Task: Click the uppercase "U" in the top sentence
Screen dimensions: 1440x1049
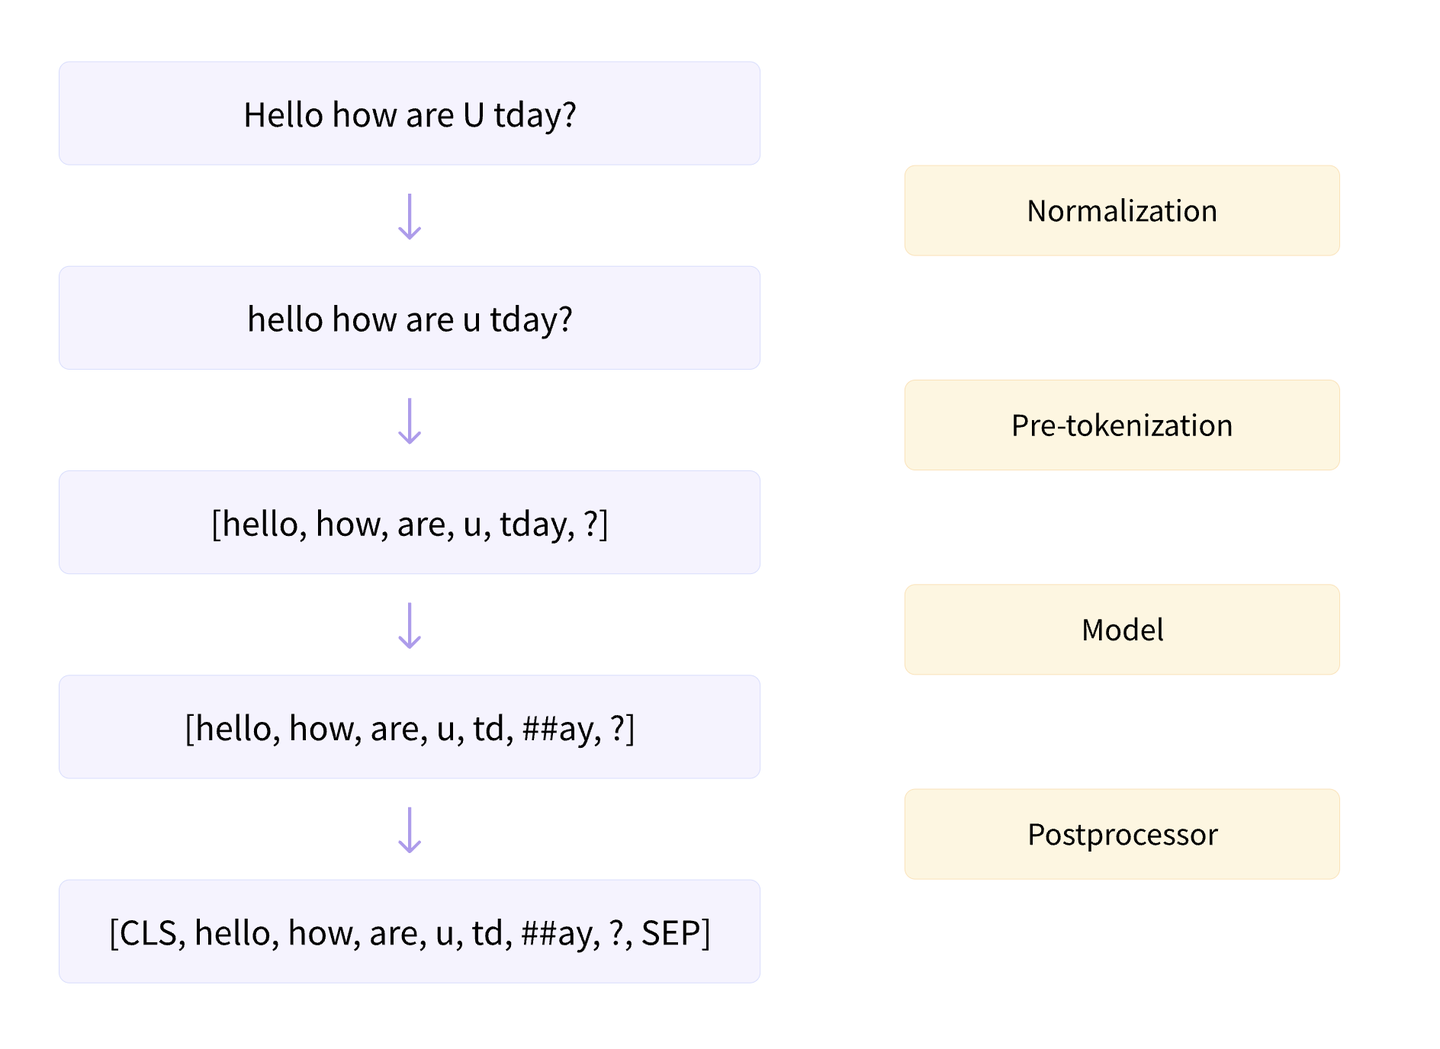Action: pyautogui.click(x=473, y=115)
